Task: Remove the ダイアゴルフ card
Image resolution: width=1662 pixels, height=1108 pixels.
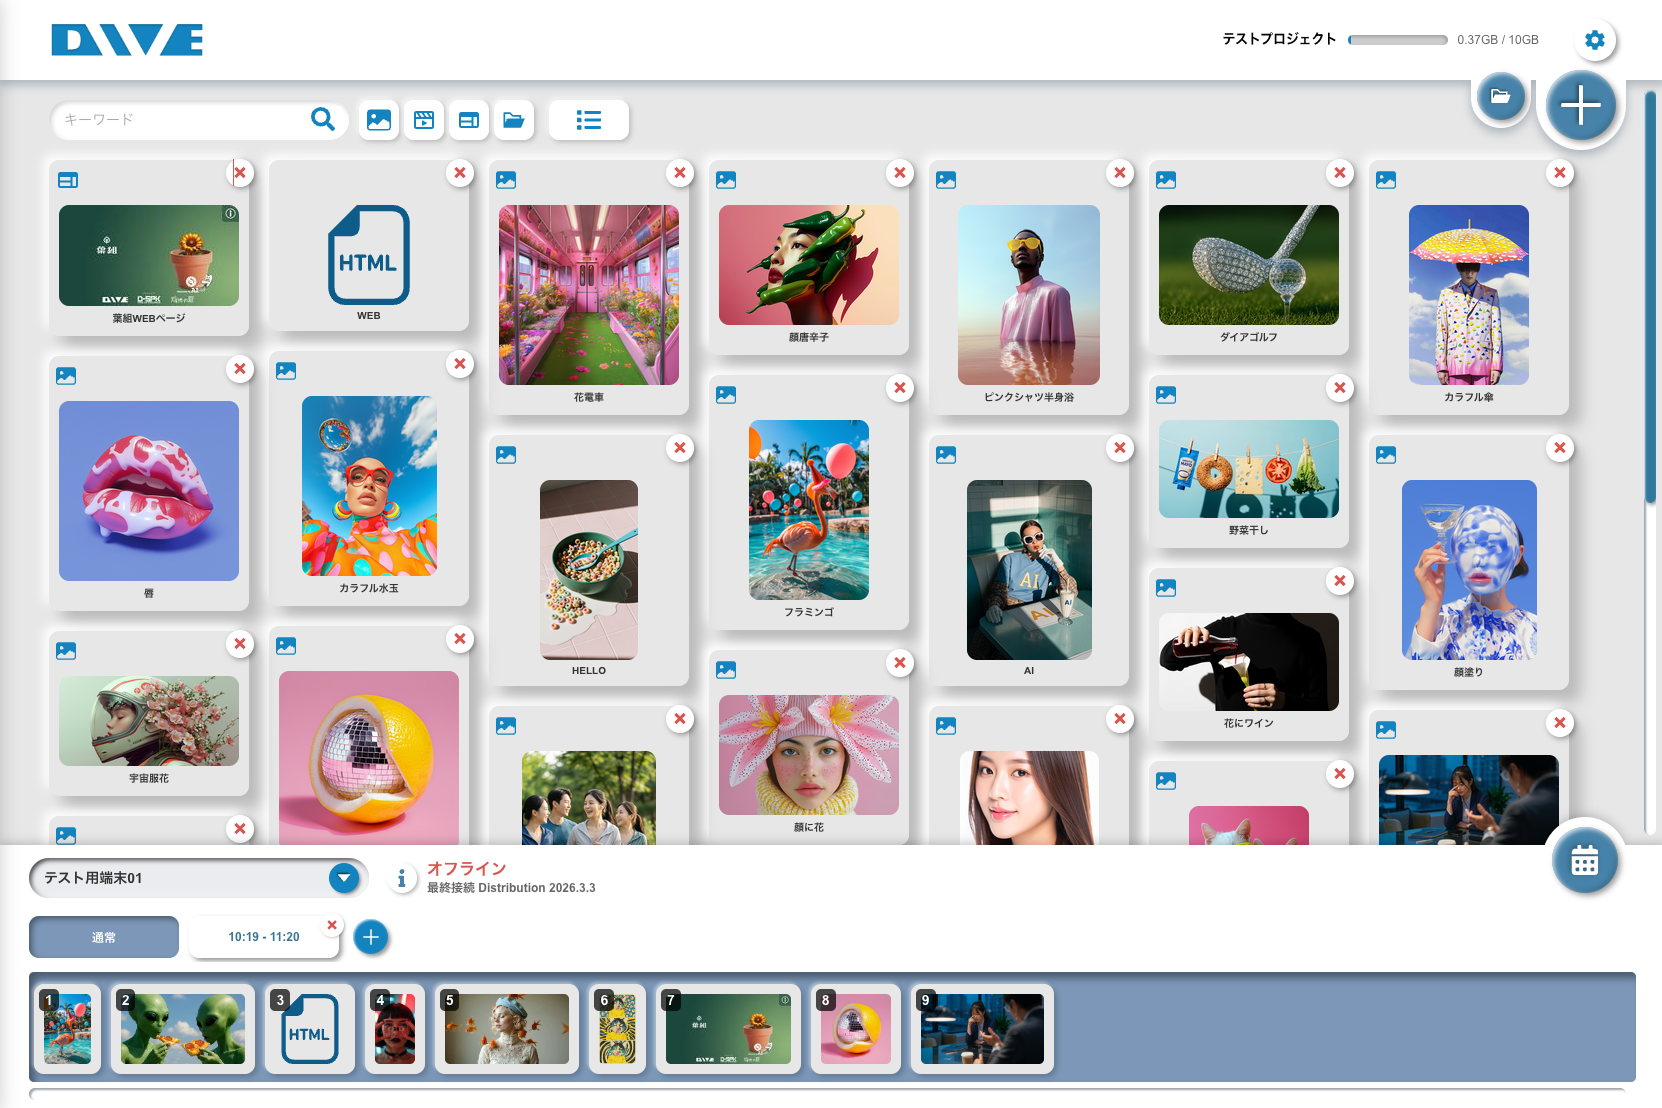Action: tap(1340, 173)
